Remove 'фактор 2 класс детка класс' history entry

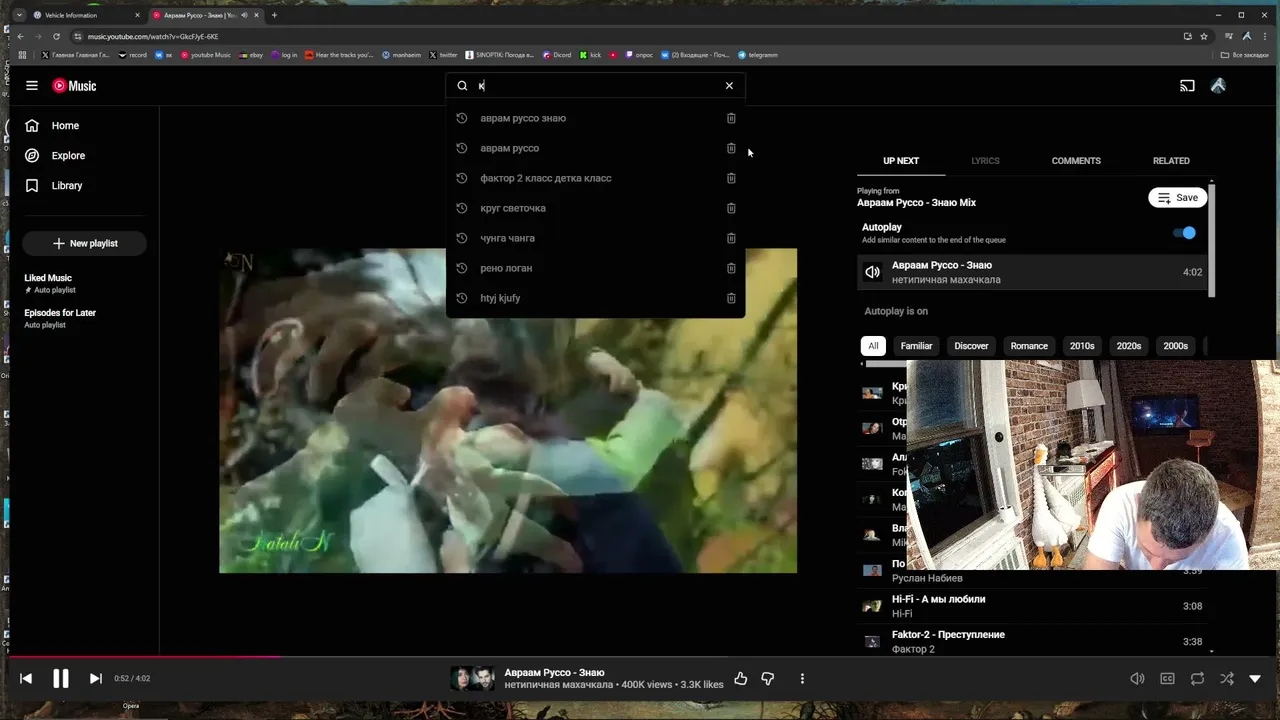pyautogui.click(x=731, y=178)
